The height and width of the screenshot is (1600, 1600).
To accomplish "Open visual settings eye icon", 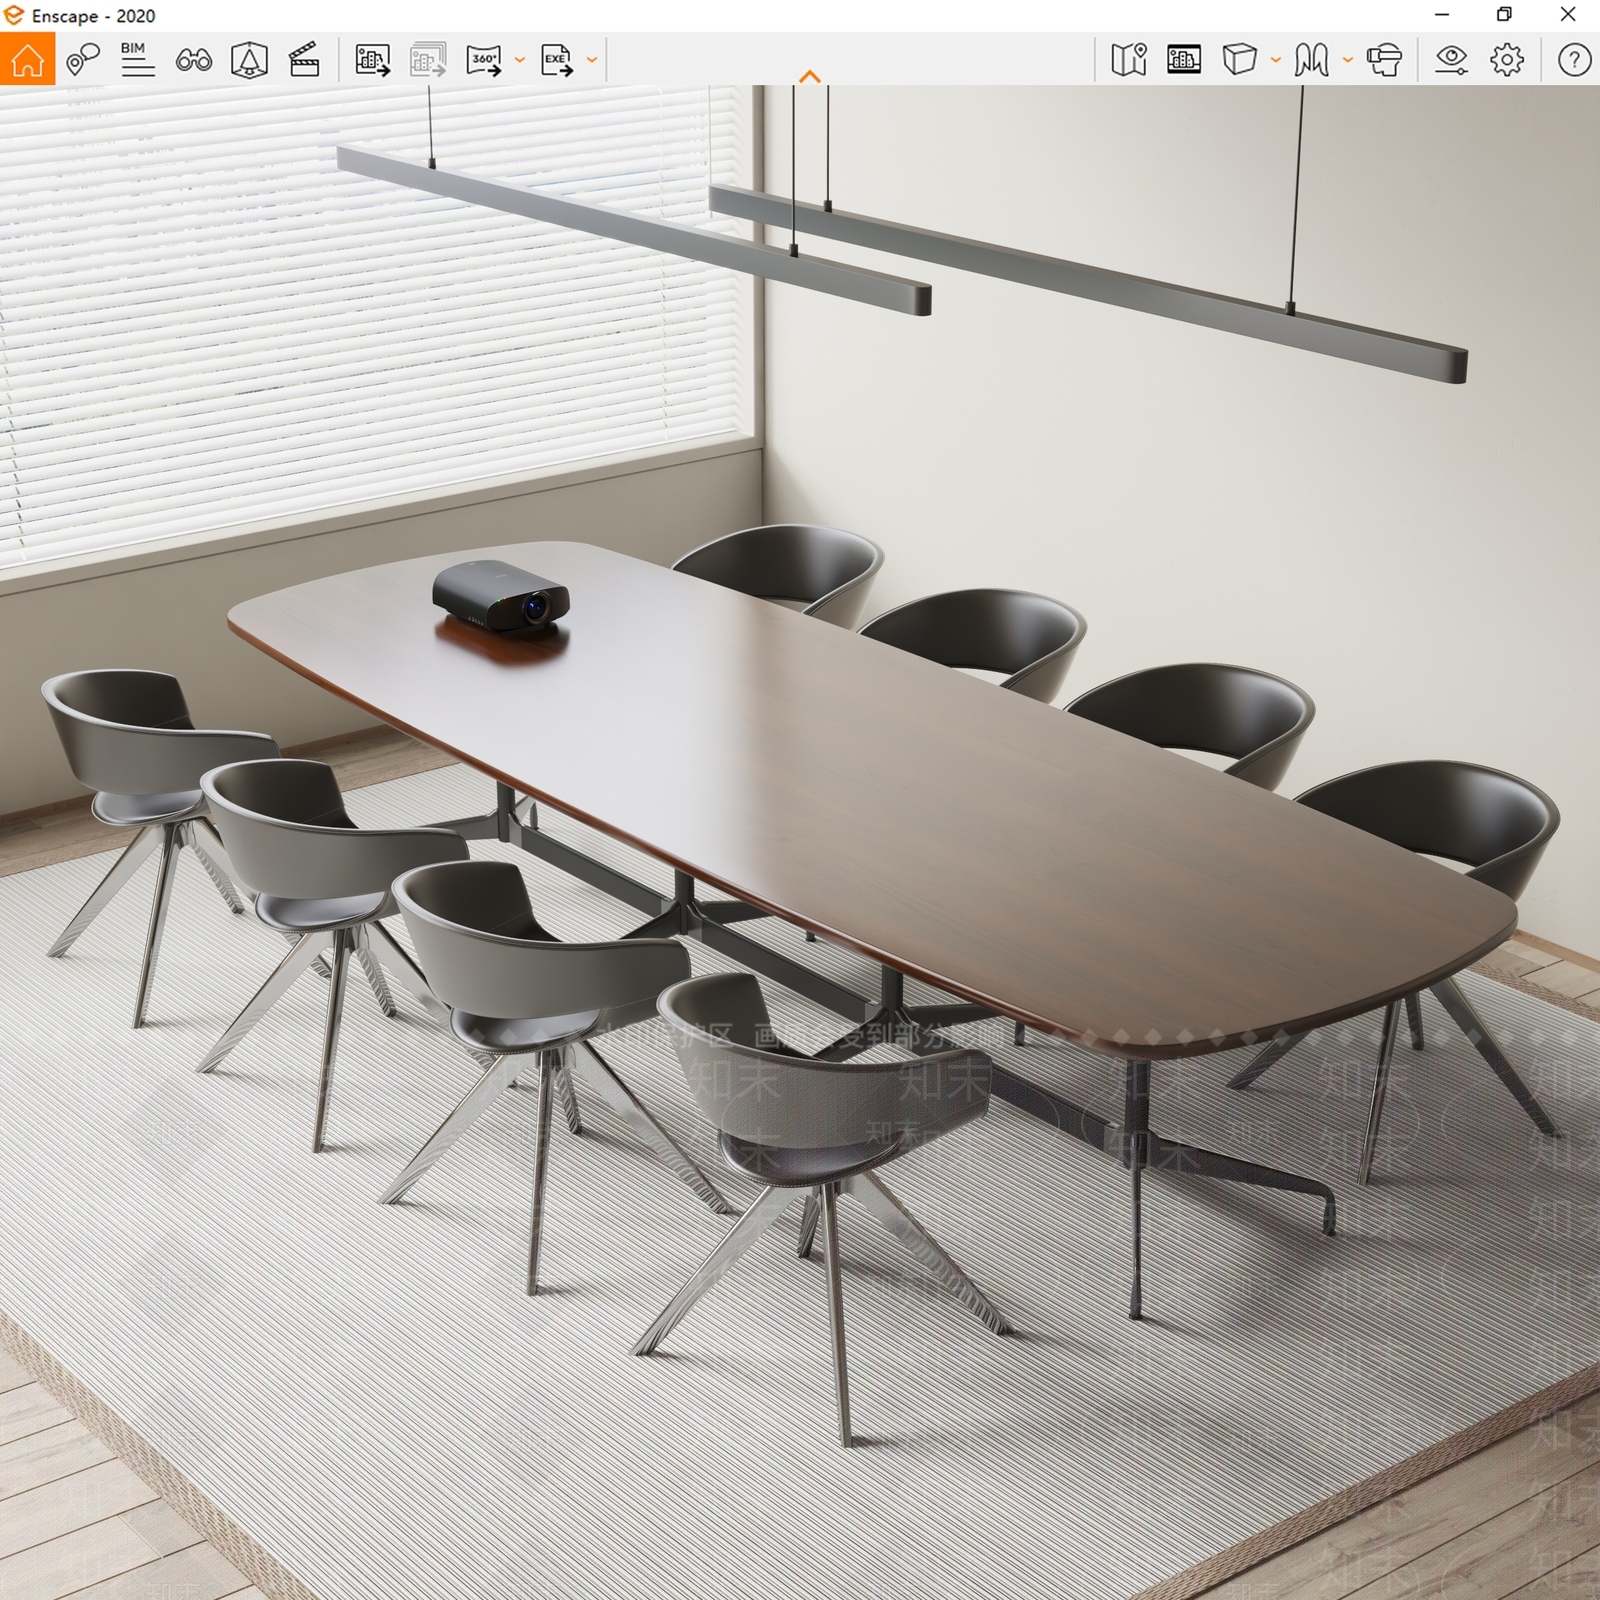I will click(1451, 60).
